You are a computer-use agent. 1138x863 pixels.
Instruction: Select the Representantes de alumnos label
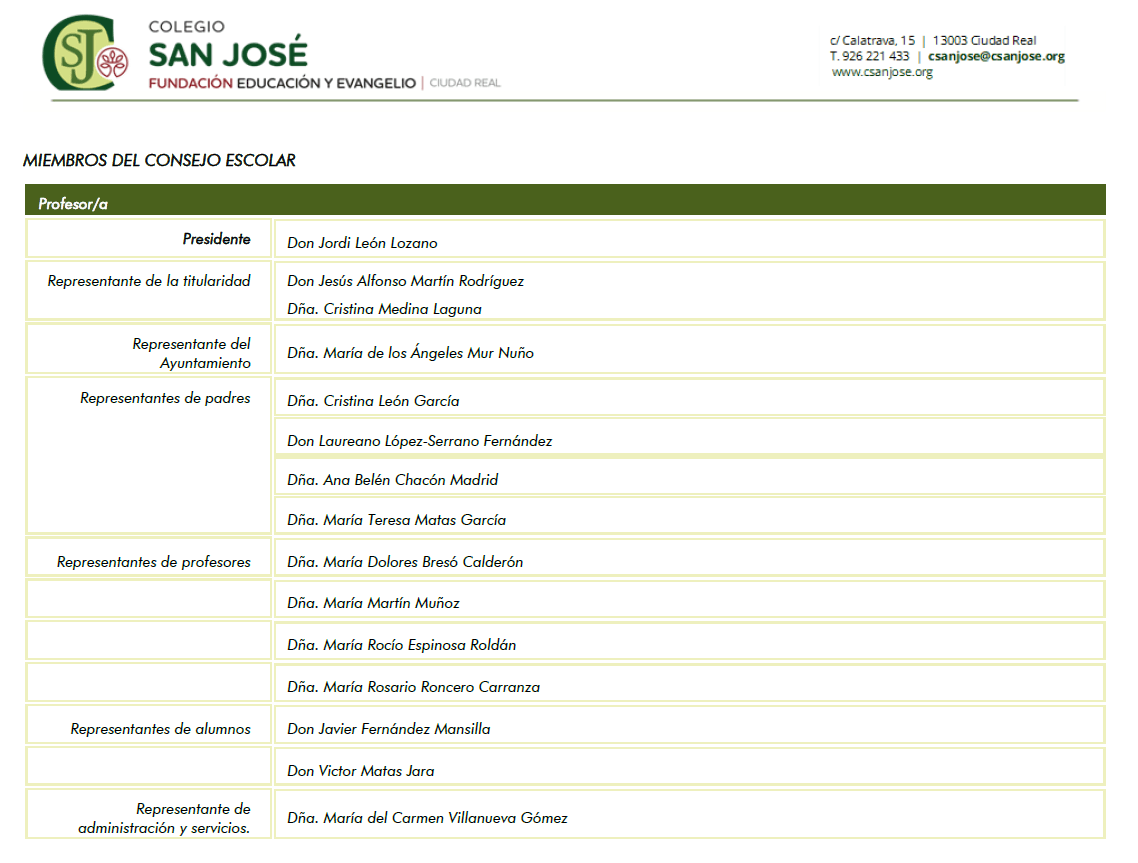tap(160, 729)
